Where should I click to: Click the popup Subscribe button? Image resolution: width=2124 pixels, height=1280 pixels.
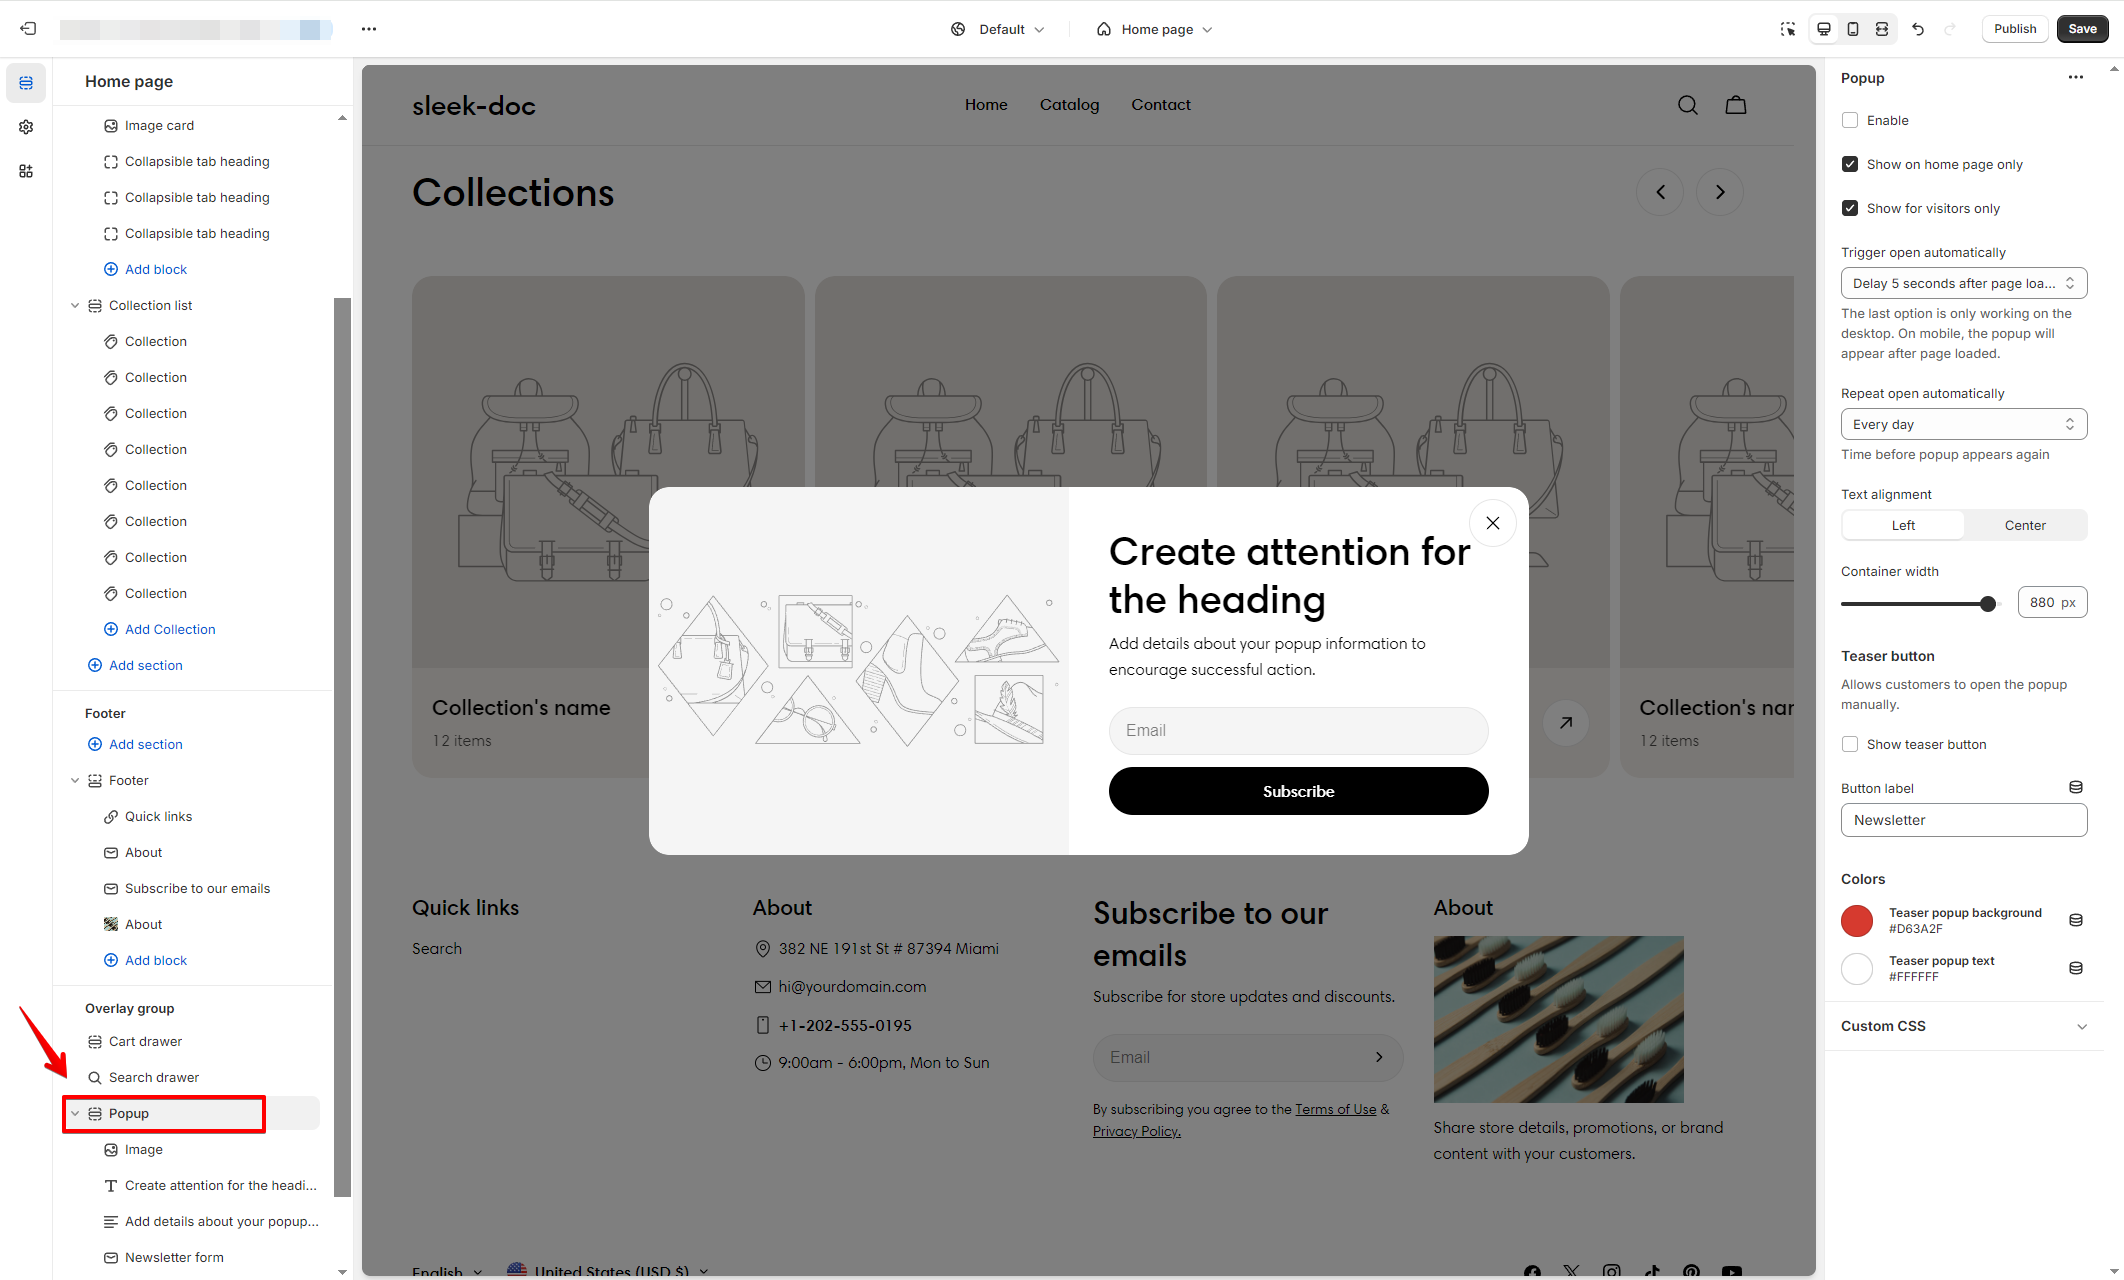click(x=1298, y=791)
